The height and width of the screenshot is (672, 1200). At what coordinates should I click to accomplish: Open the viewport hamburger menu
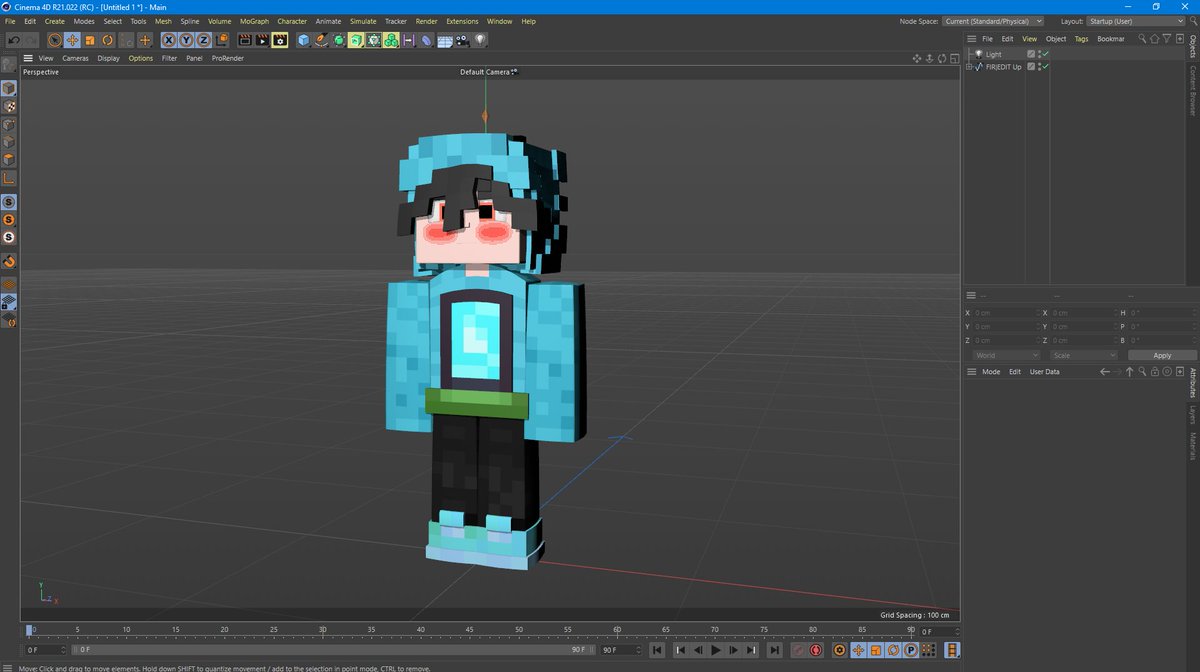coord(28,58)
